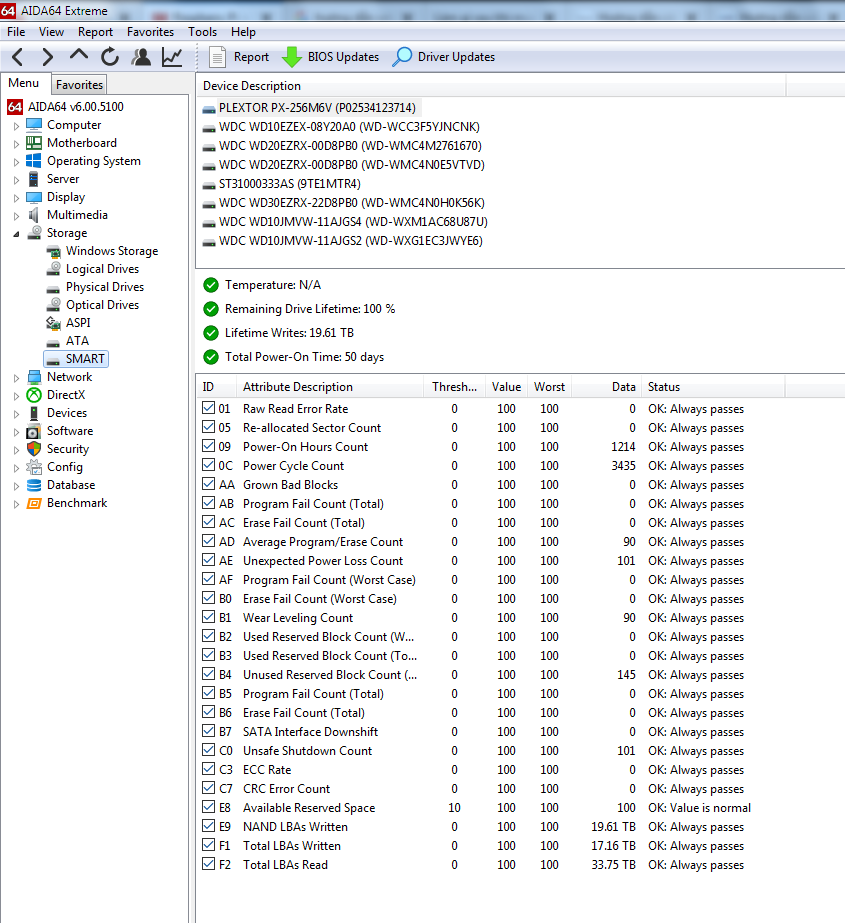Select Motherboard icon in tree

pos(34,142)
